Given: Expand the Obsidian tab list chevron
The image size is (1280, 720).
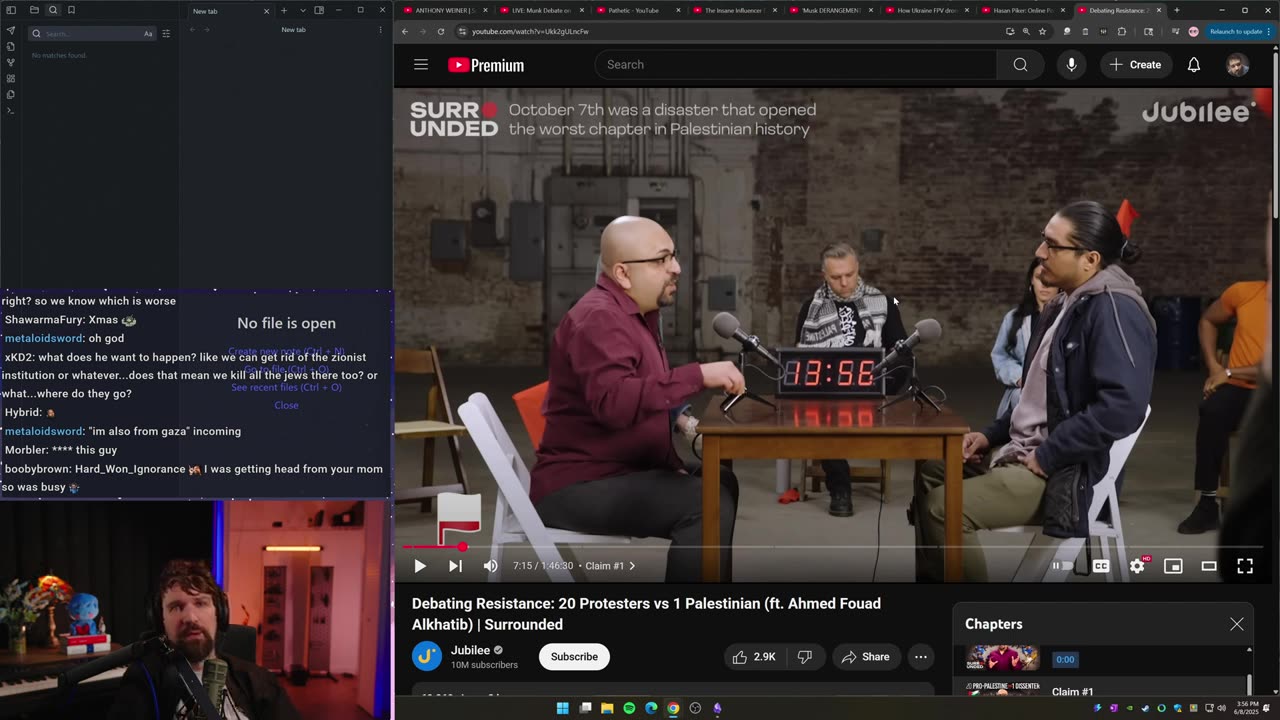Looking at the screenshot, I should 303,10.
